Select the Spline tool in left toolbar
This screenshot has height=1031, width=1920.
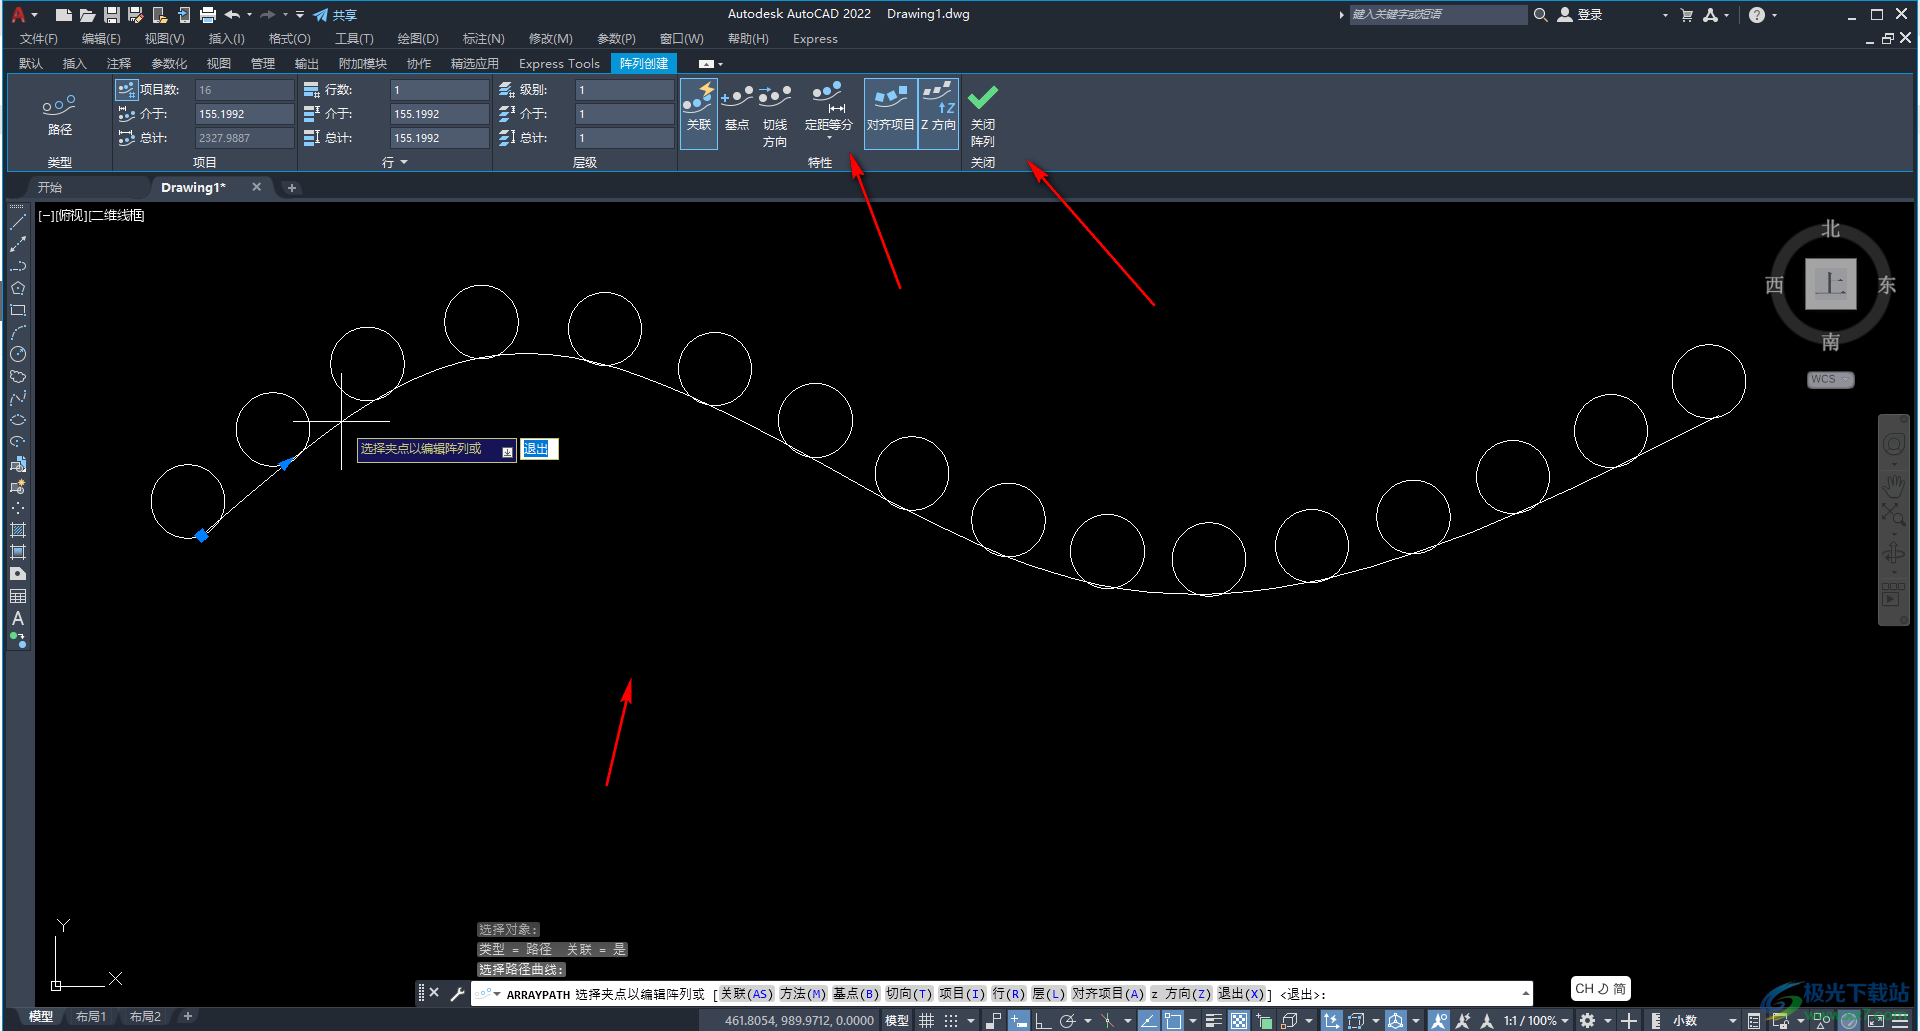18,398
